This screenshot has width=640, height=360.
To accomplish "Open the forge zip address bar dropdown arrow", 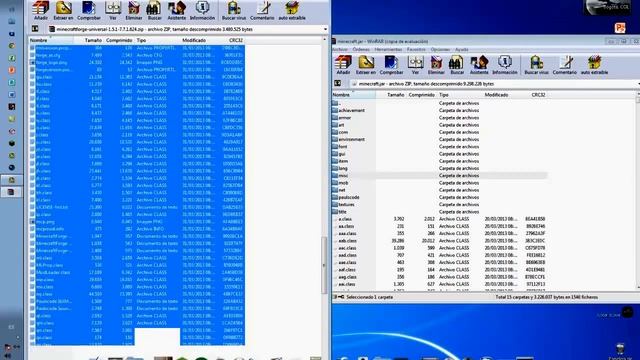I will tap(325, 29).
